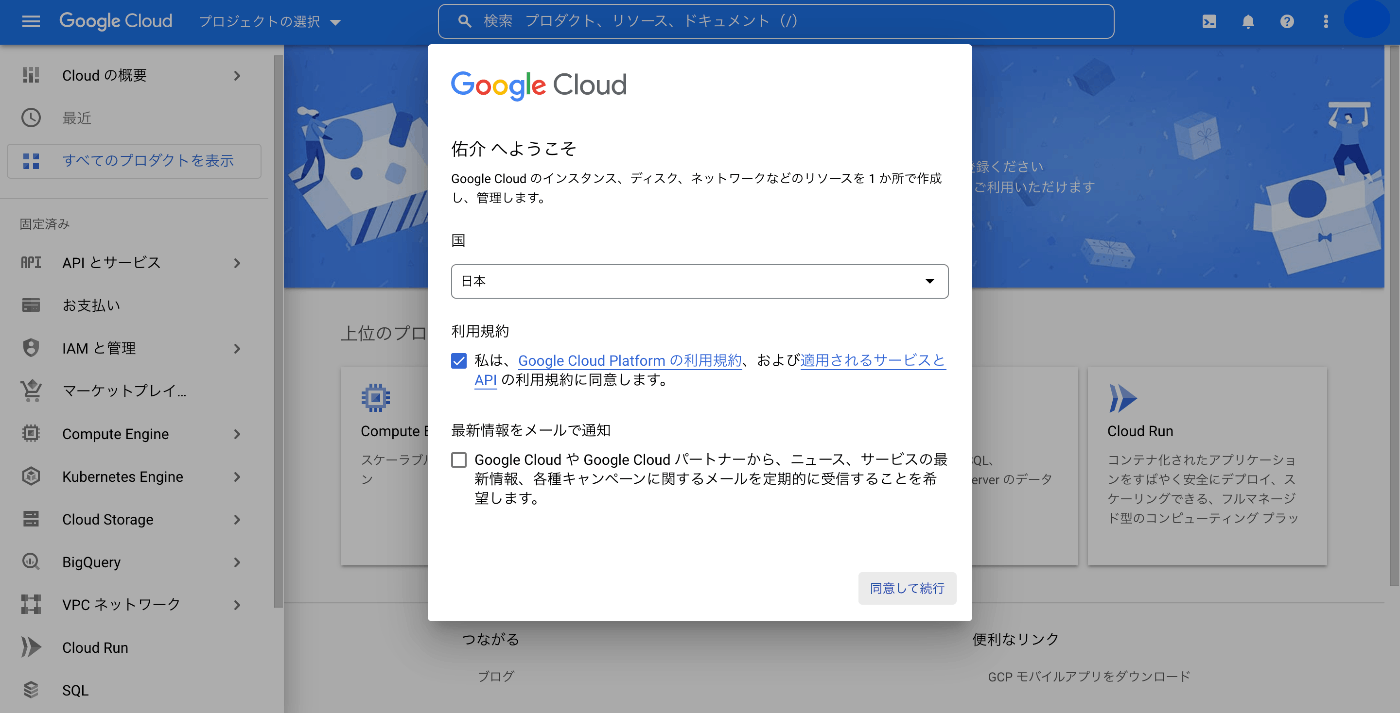Viewport: 1400px width, 713px height.
Task: Expand the Compute Engine submenu chevron
Action: (237, 434)
